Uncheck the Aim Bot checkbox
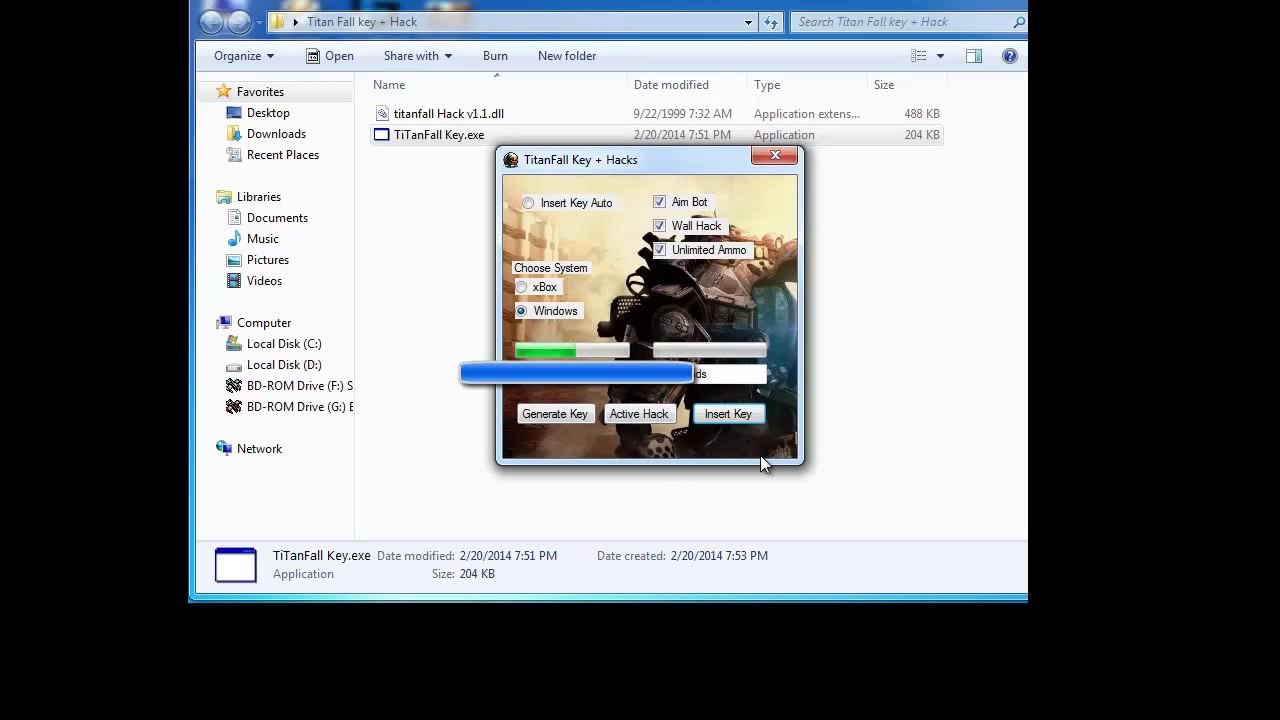Screen dimensions: 1280x720 click(x=659, y=202)
